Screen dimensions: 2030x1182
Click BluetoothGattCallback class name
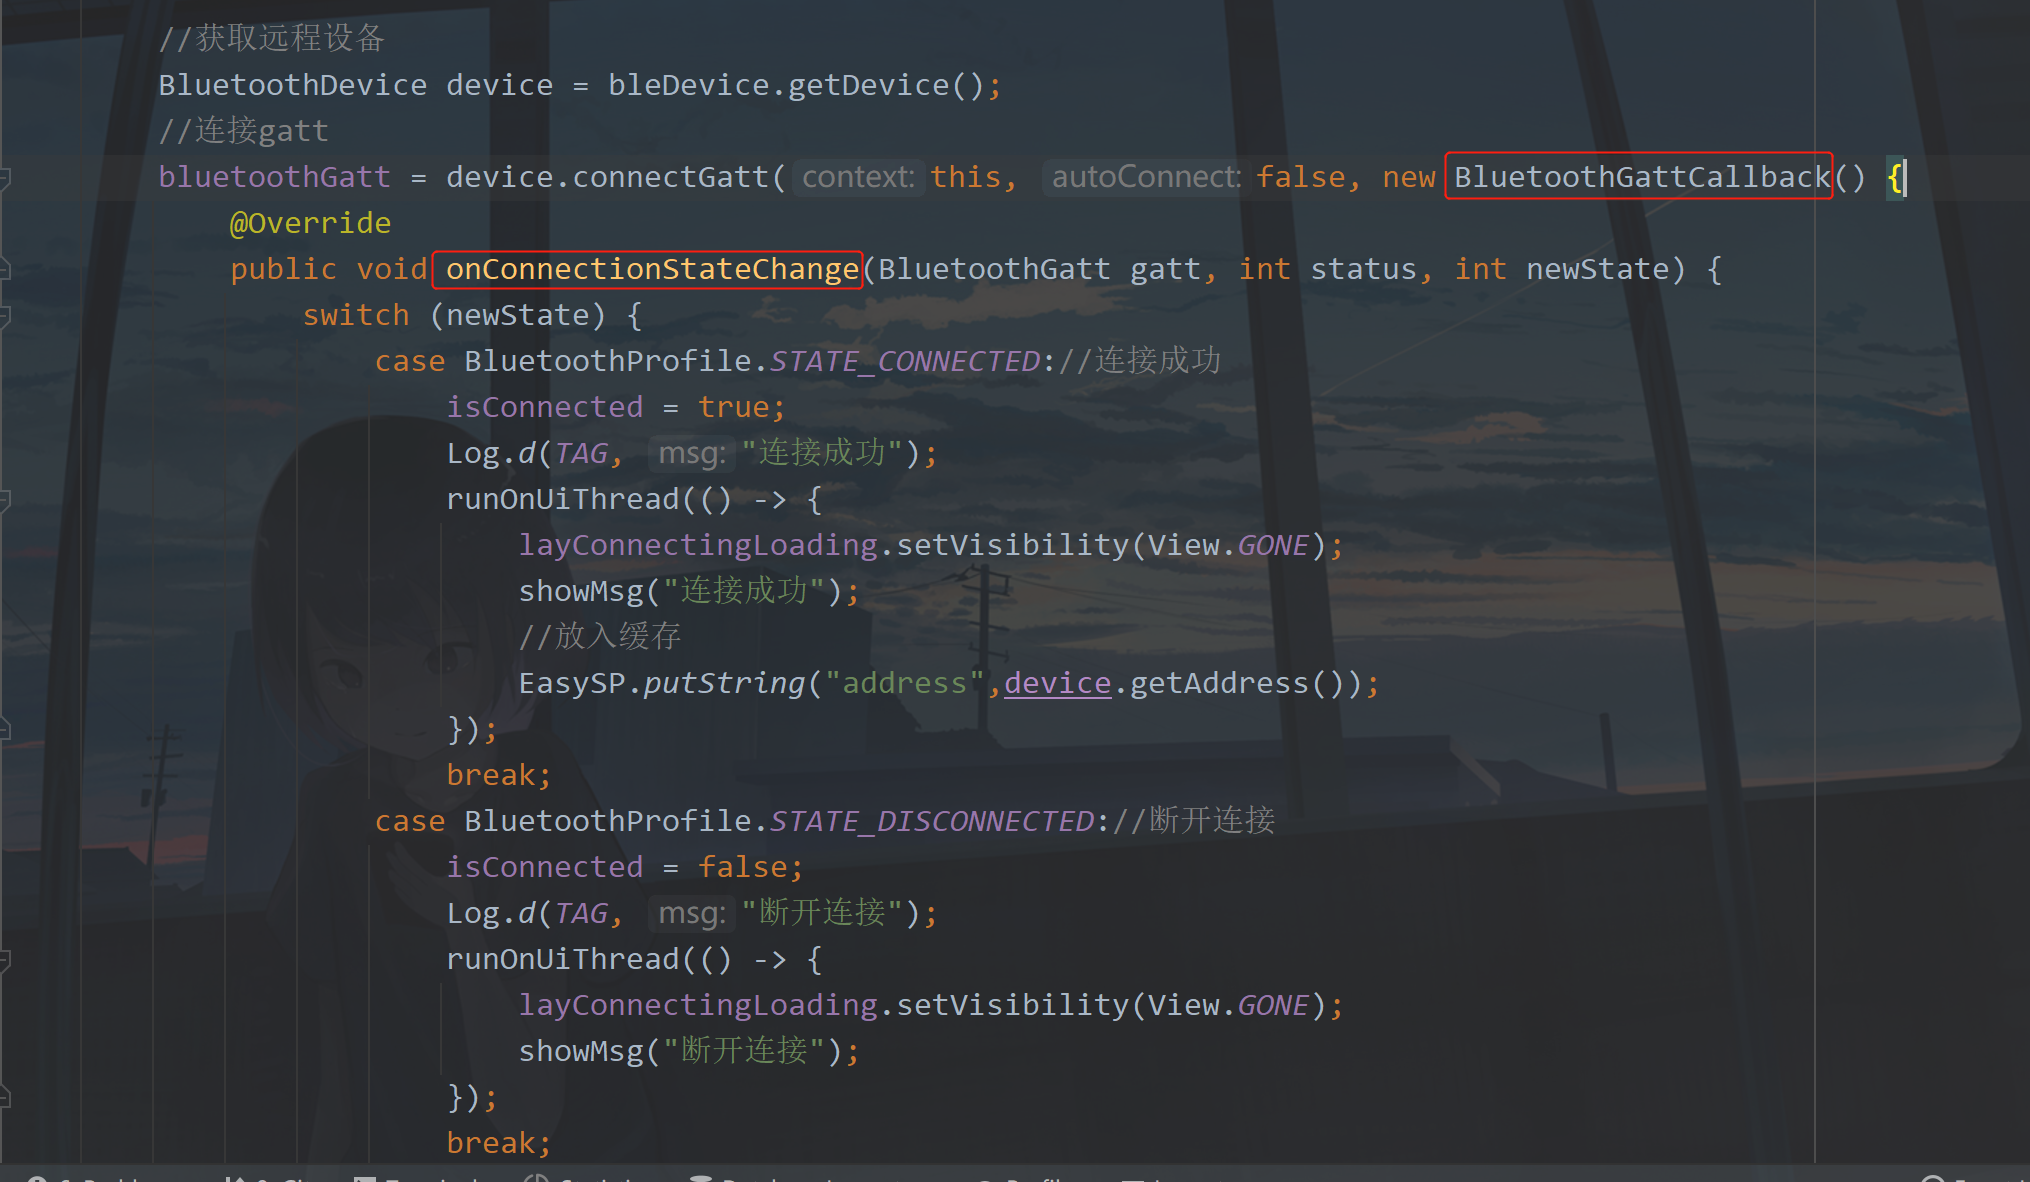click(x=1641, y=177)
